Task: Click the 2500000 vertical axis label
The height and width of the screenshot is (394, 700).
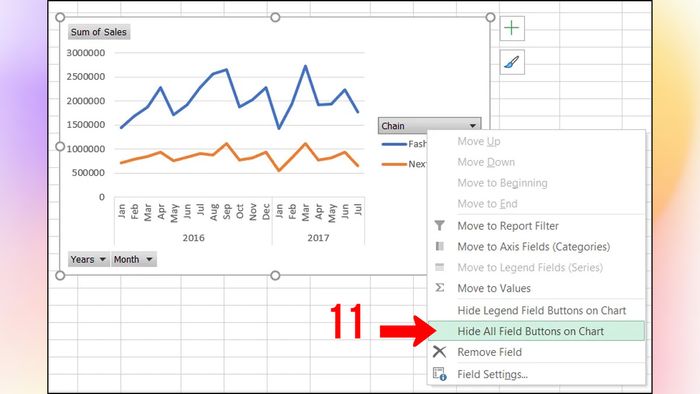Action: [86, 77]
